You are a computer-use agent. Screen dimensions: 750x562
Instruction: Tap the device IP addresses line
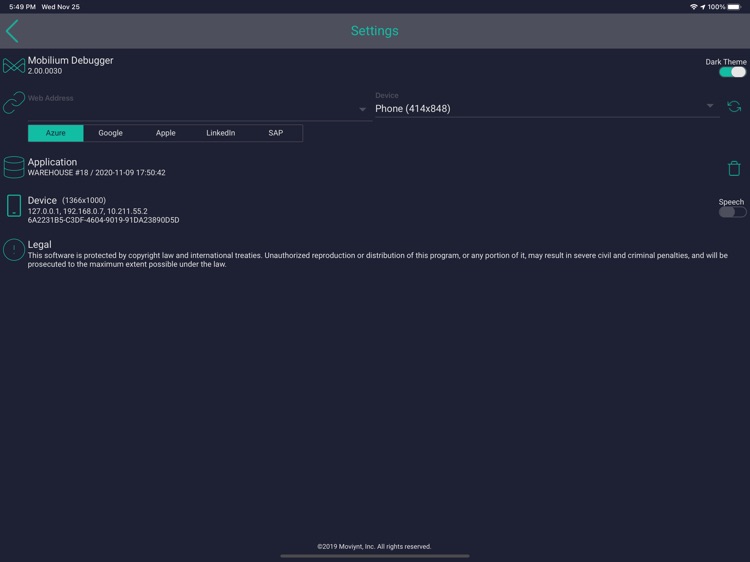(x=88, y=211)
